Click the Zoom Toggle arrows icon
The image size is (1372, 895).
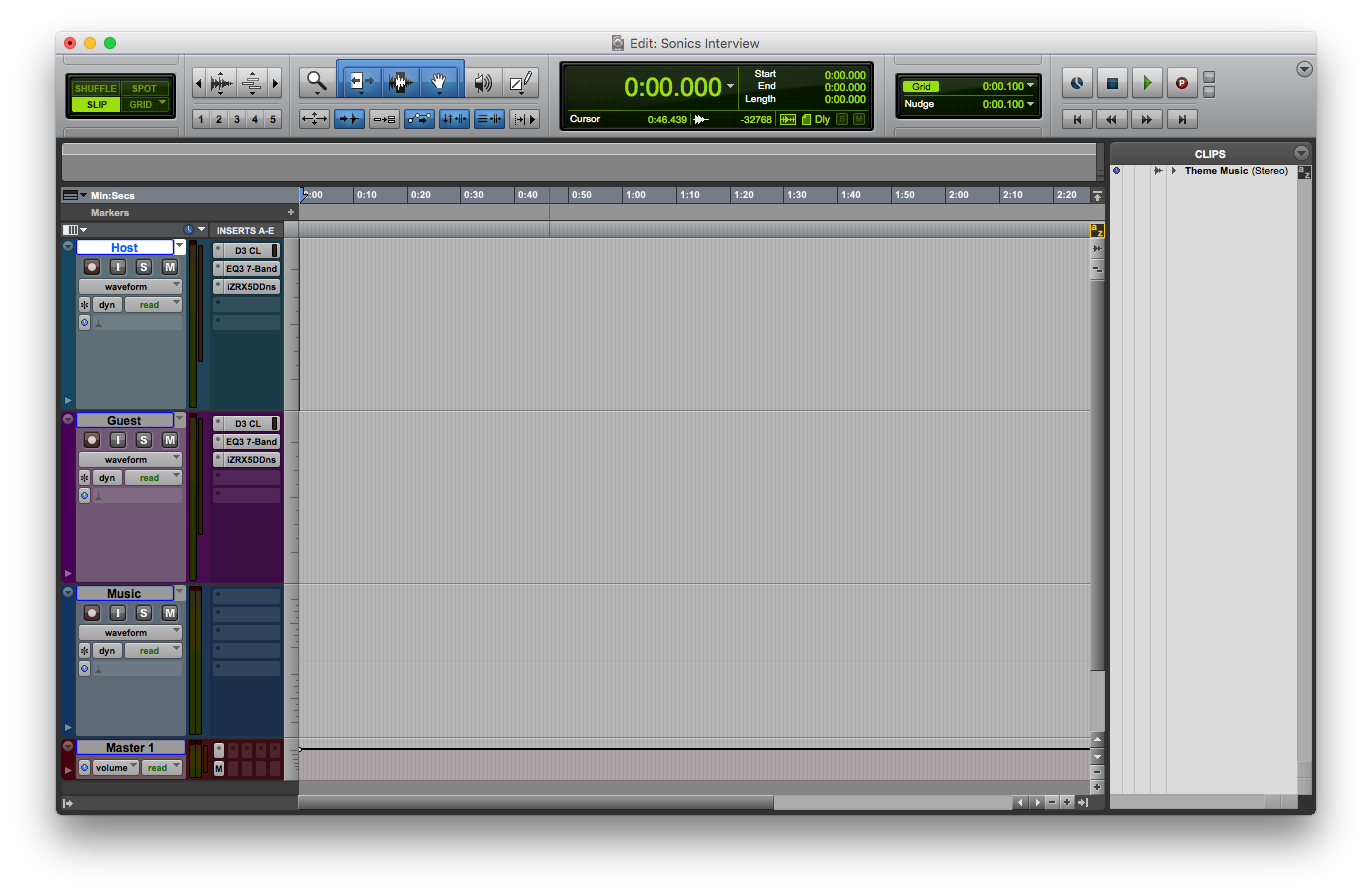coord(314,119)
